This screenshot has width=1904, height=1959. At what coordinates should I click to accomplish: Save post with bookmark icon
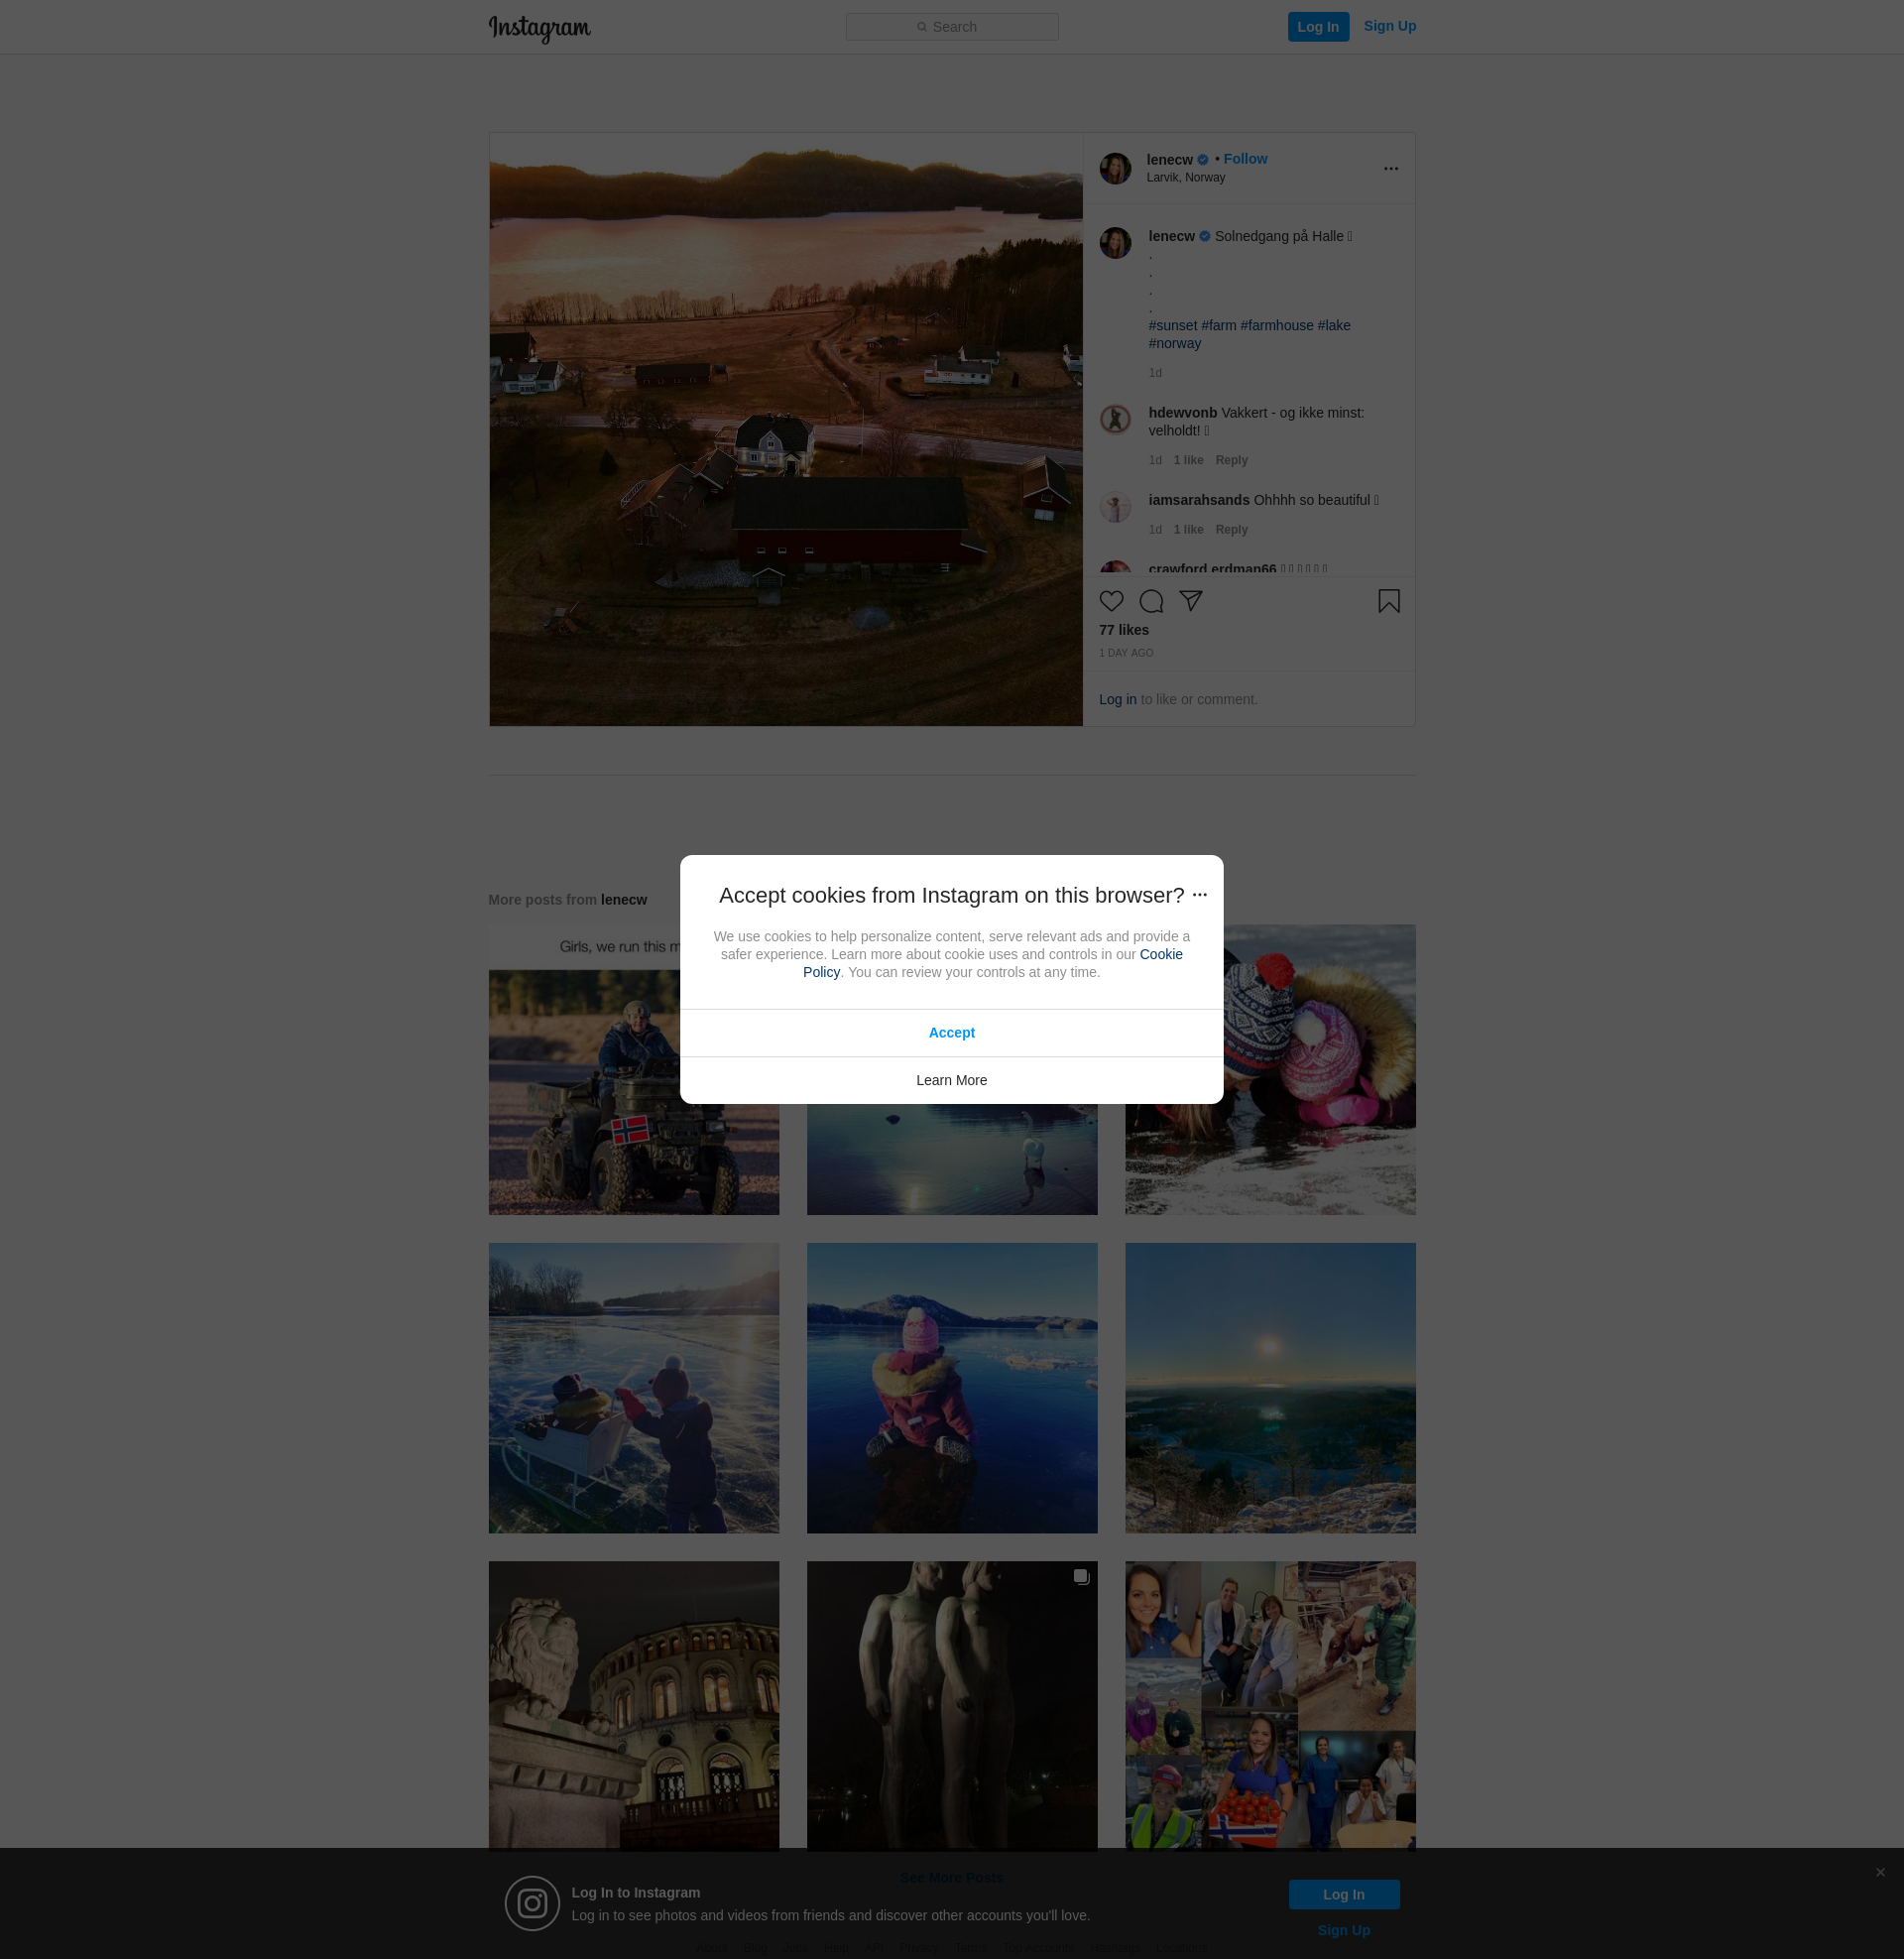pos(1388,601)
